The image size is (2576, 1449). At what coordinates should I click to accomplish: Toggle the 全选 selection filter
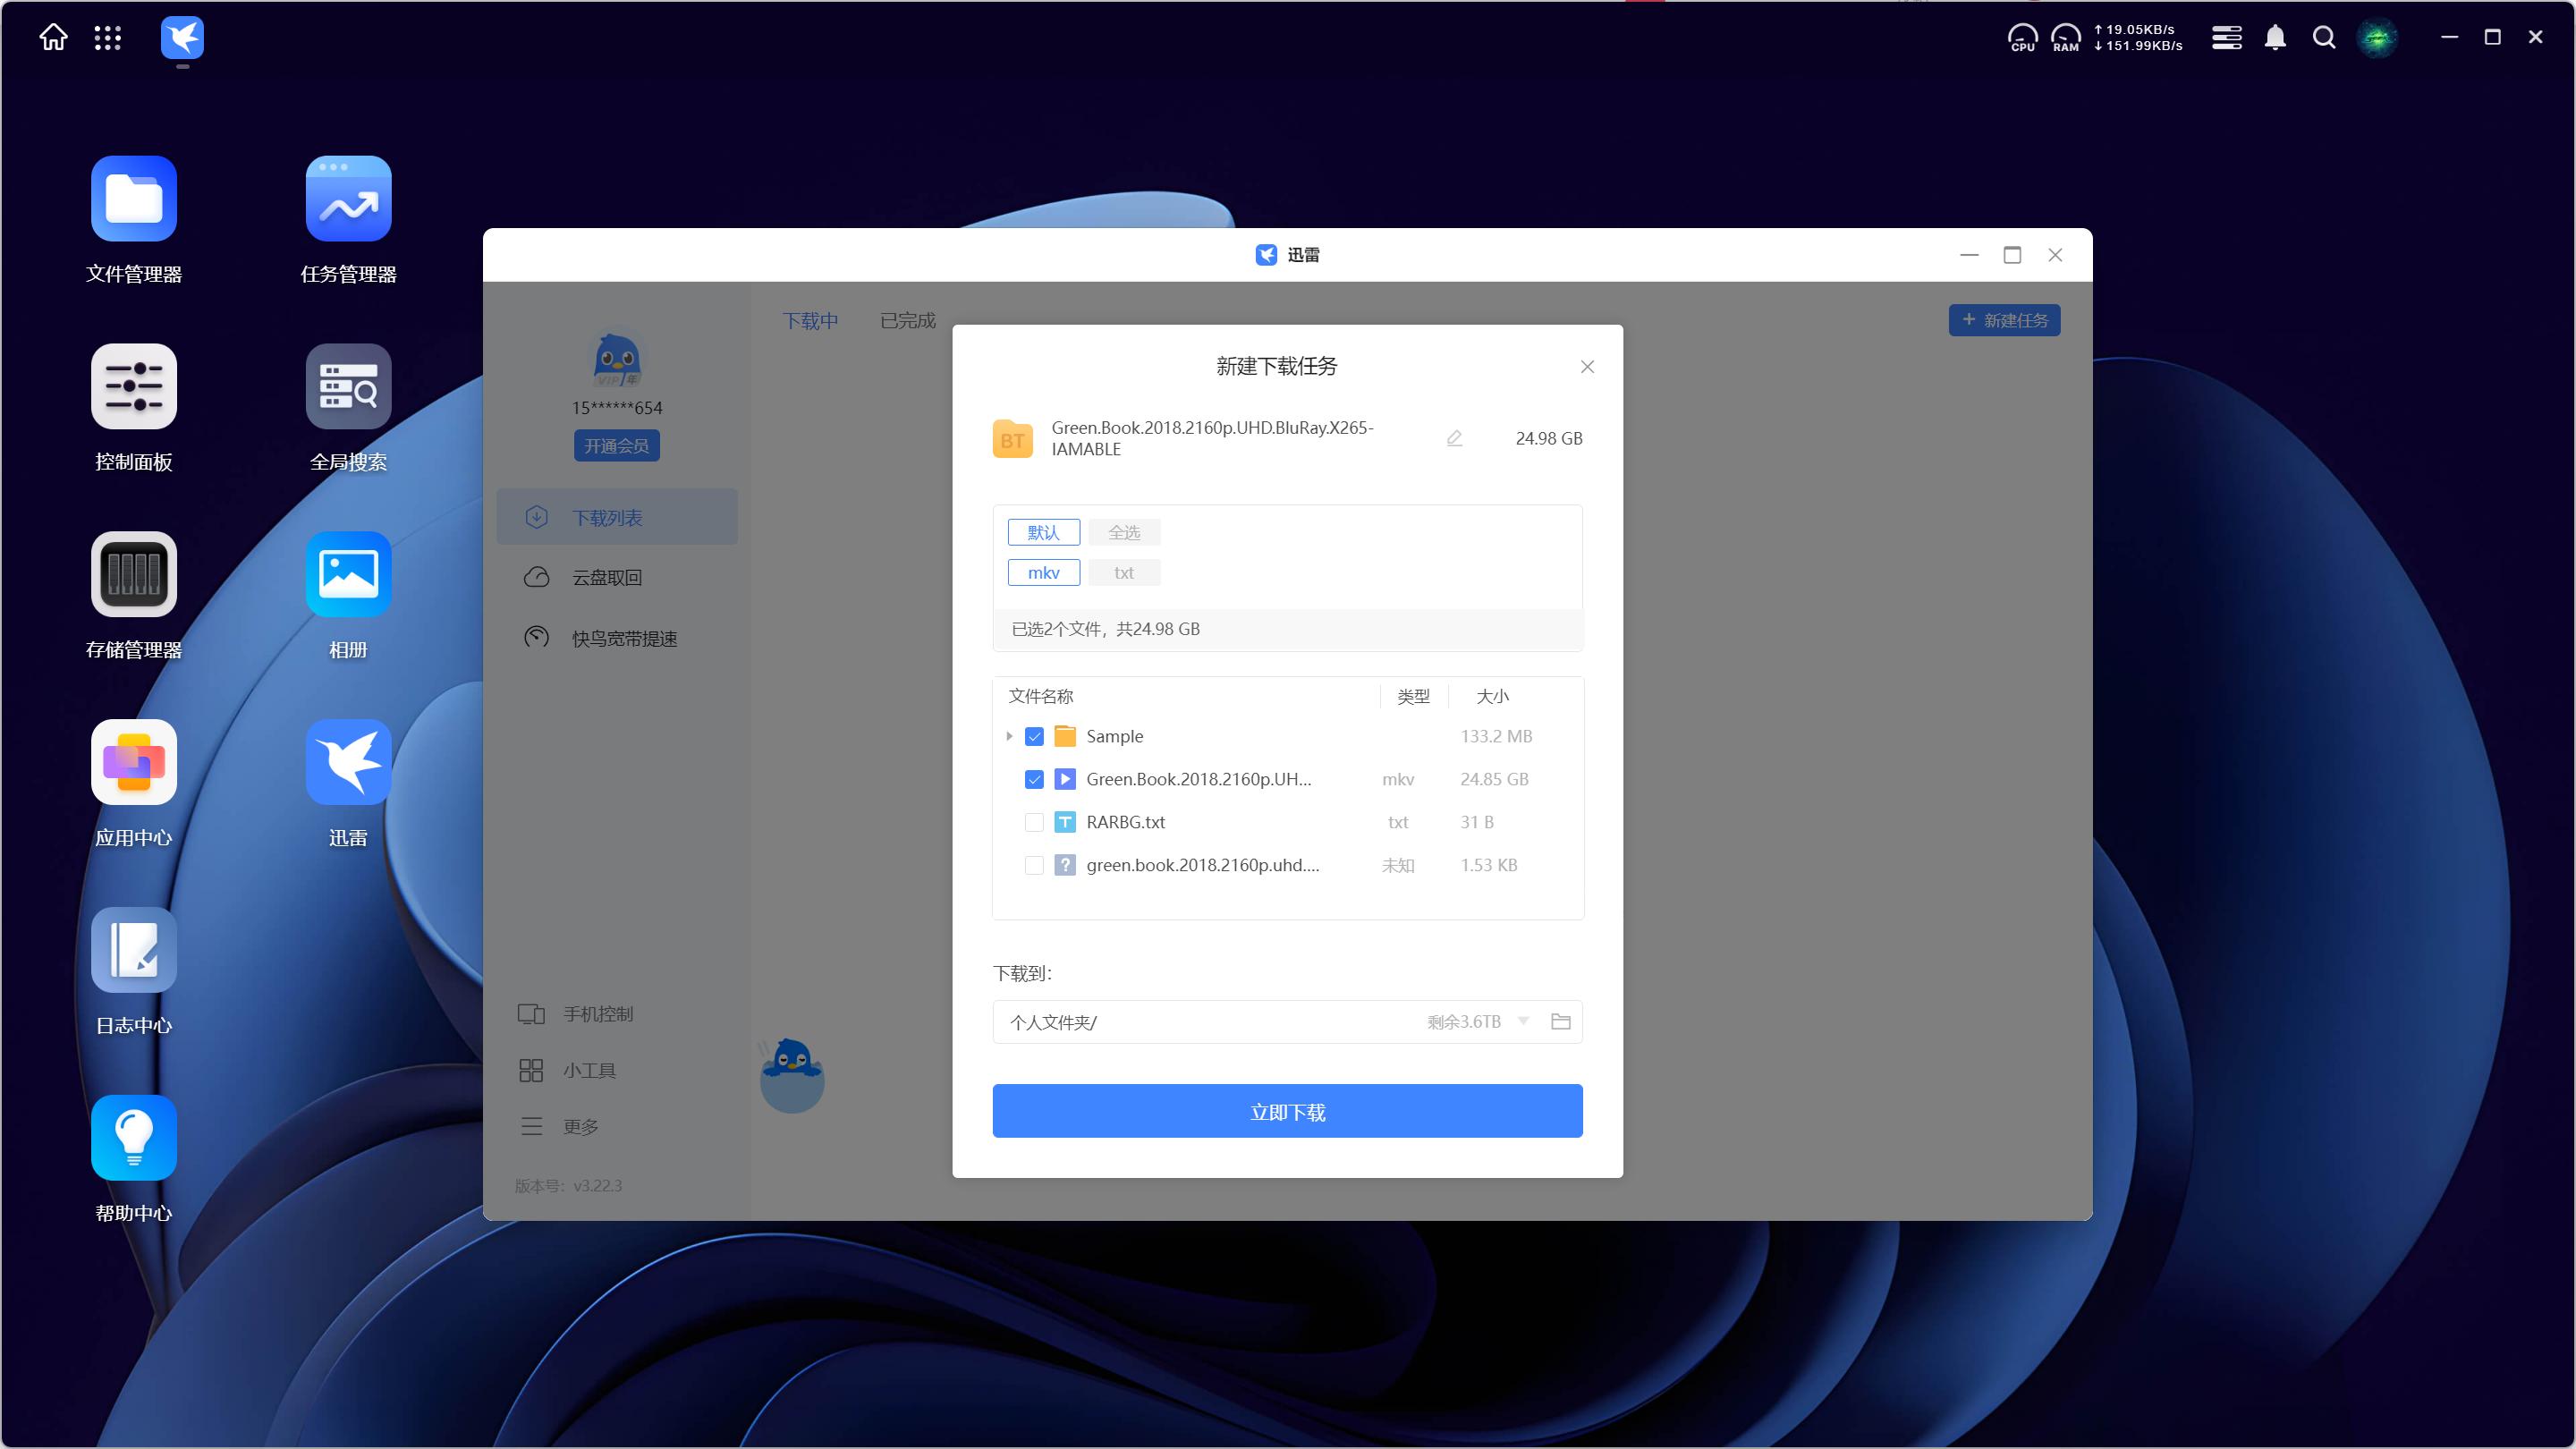pyautogui.click(x=1124, y=532)
